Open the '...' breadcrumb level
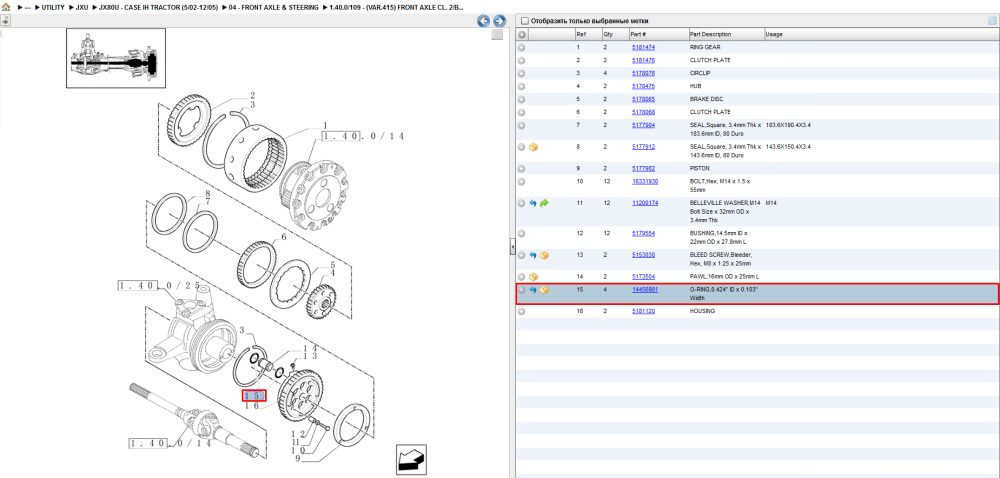Viewport: 1000px width, 478px height. [x=27, y=7]
